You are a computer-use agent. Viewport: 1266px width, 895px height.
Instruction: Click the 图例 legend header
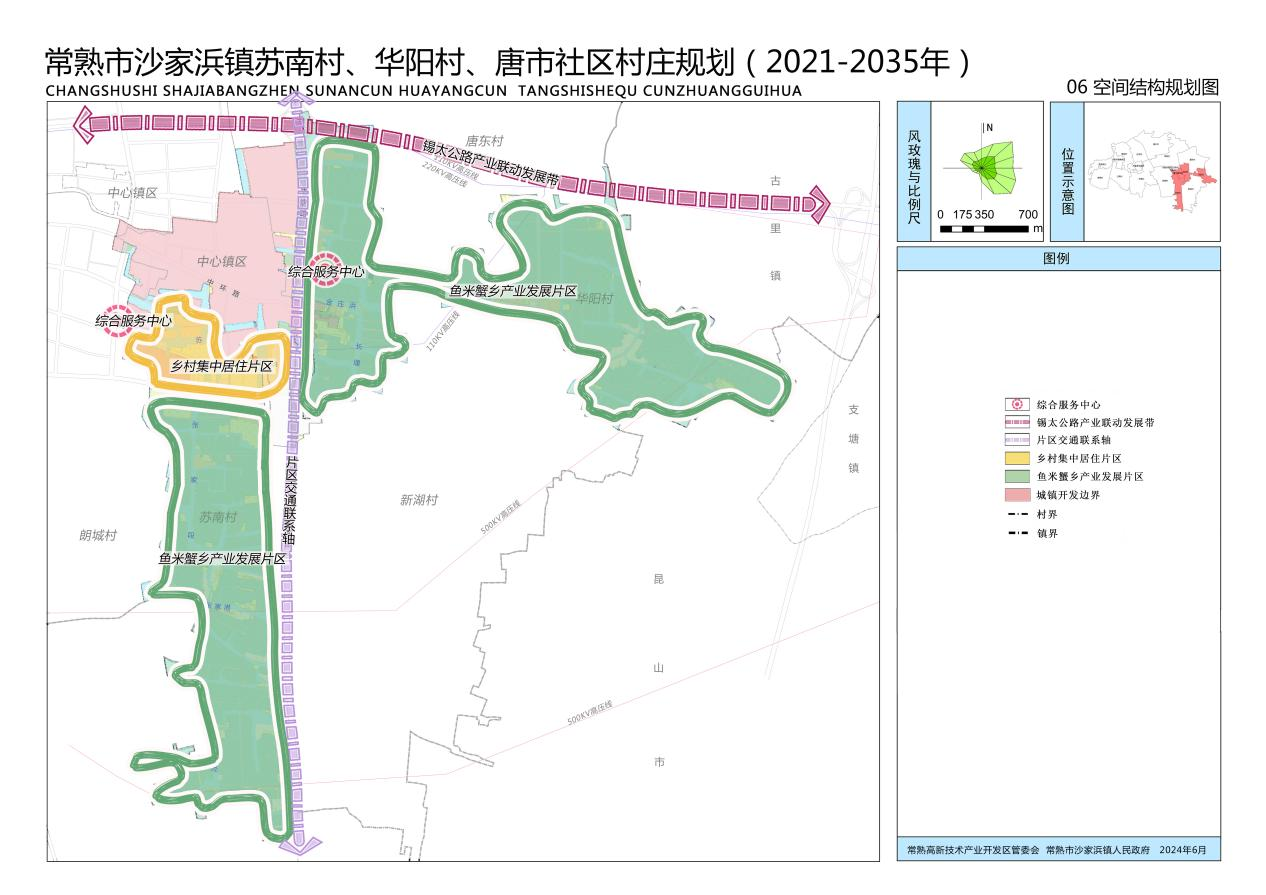click(x=1058, y=258)
